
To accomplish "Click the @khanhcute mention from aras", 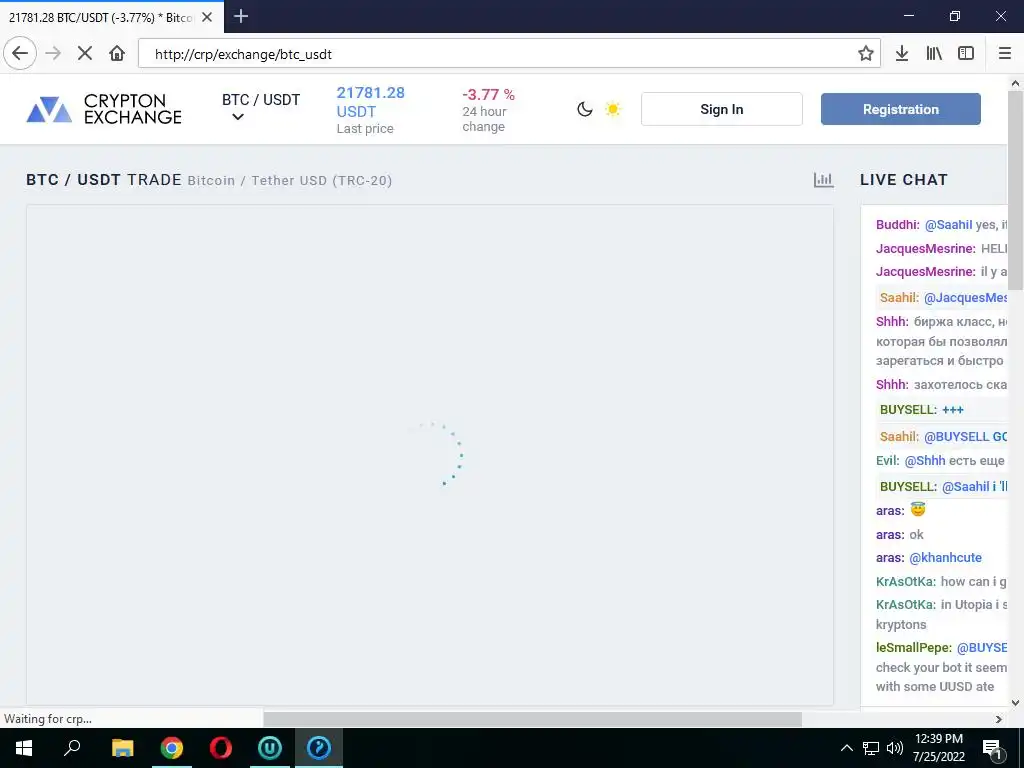I will coord(946,558).
